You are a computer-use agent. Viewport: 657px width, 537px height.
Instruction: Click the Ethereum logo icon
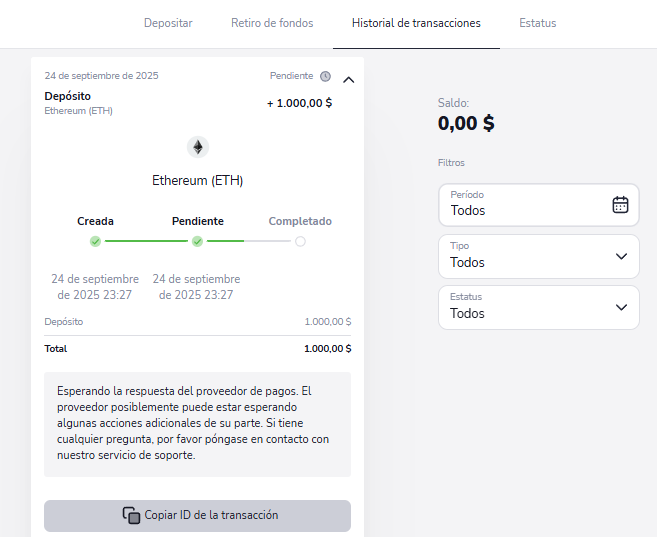197,148
